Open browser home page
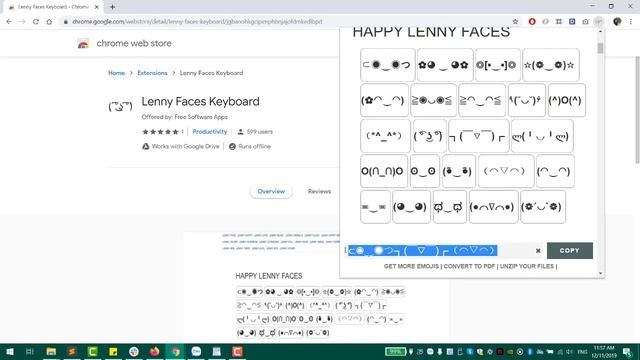The image size is (640, 360). click(49, 22)
